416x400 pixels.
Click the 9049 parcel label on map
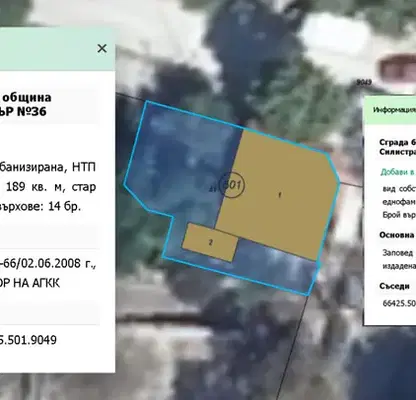pos(364,82)
